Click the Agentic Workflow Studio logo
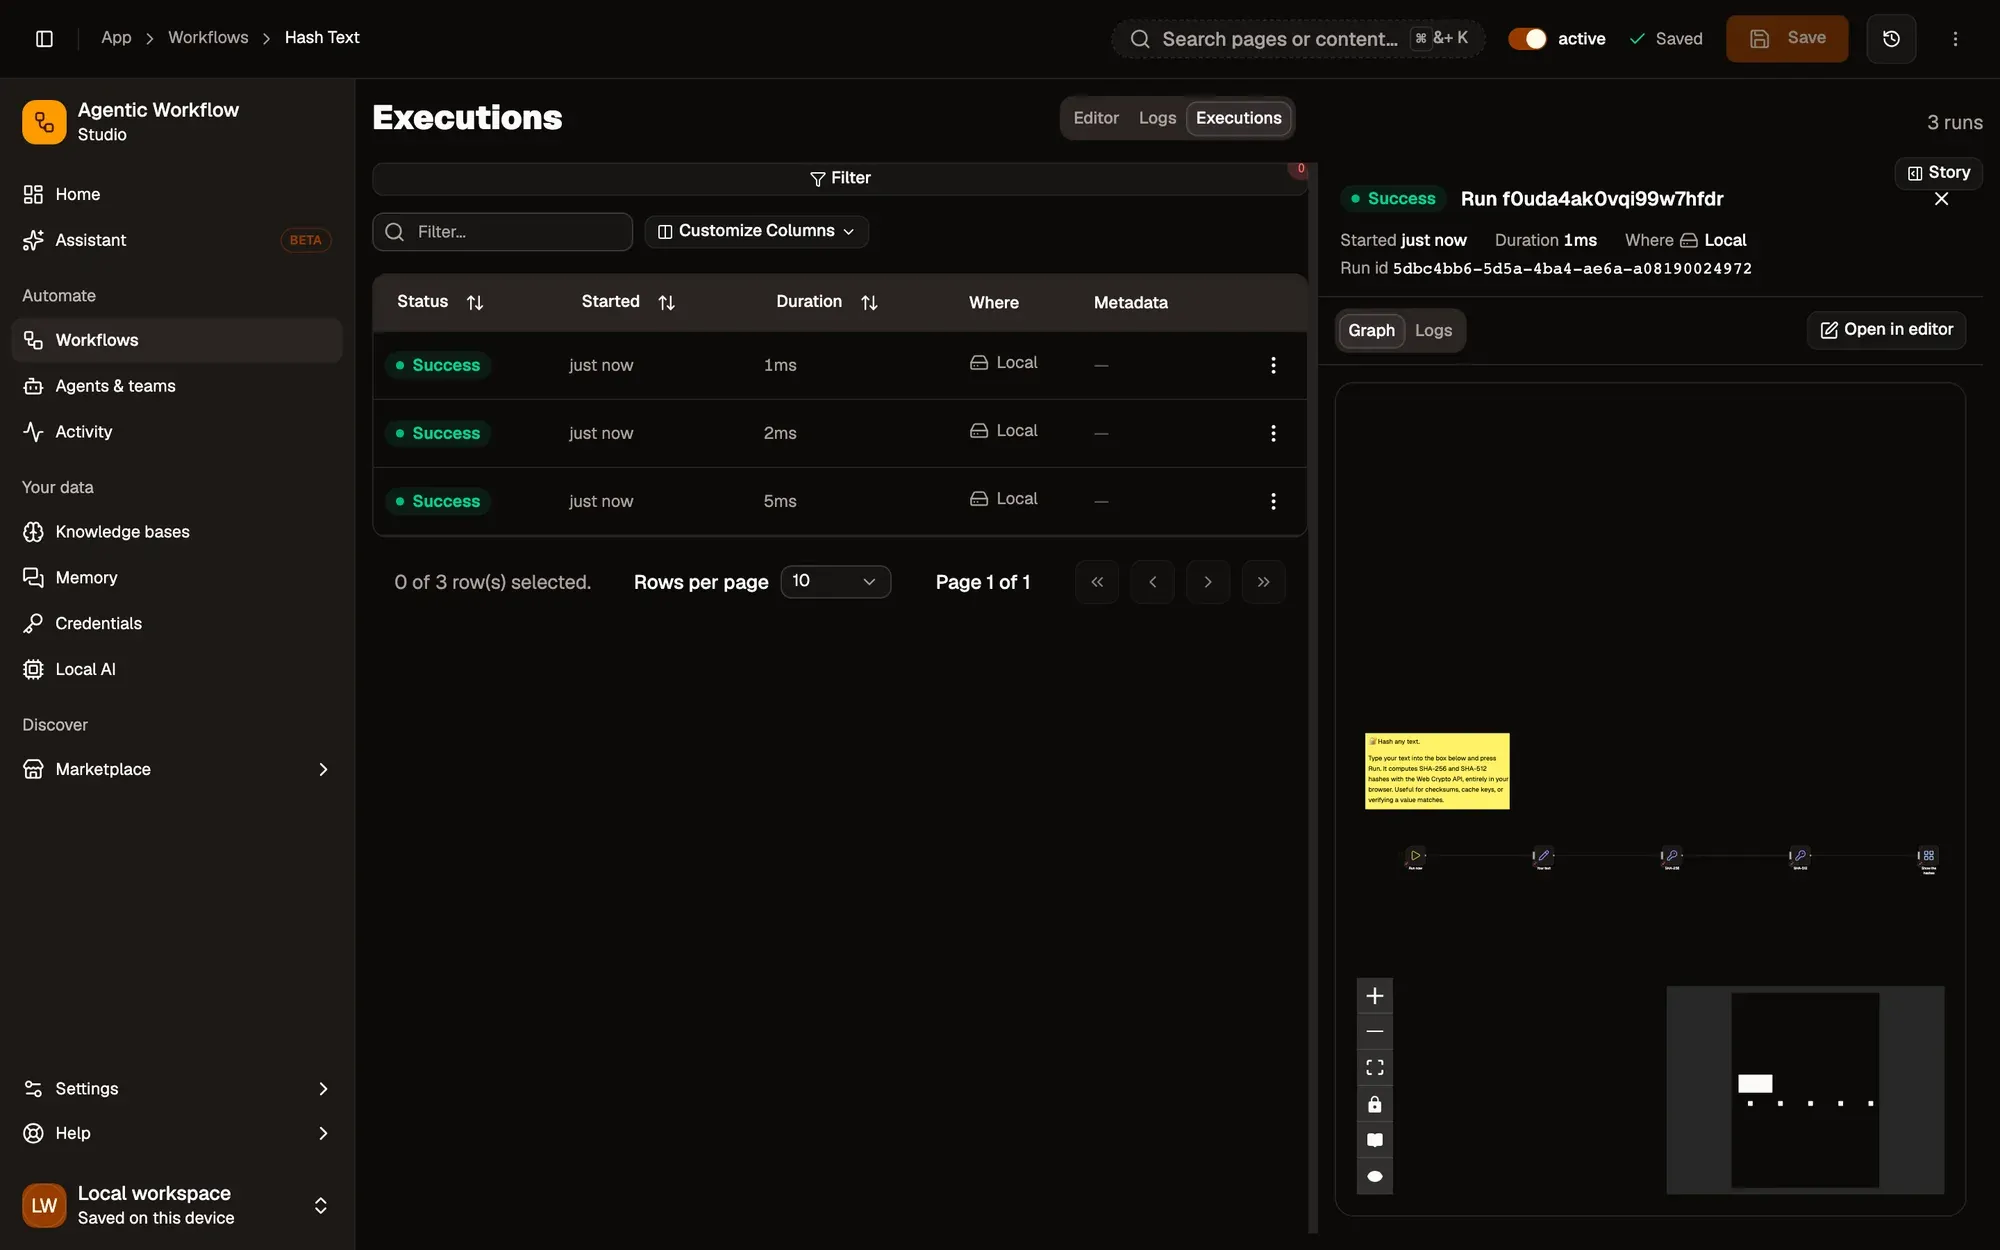The image size is (2000, 1250). 44,122
